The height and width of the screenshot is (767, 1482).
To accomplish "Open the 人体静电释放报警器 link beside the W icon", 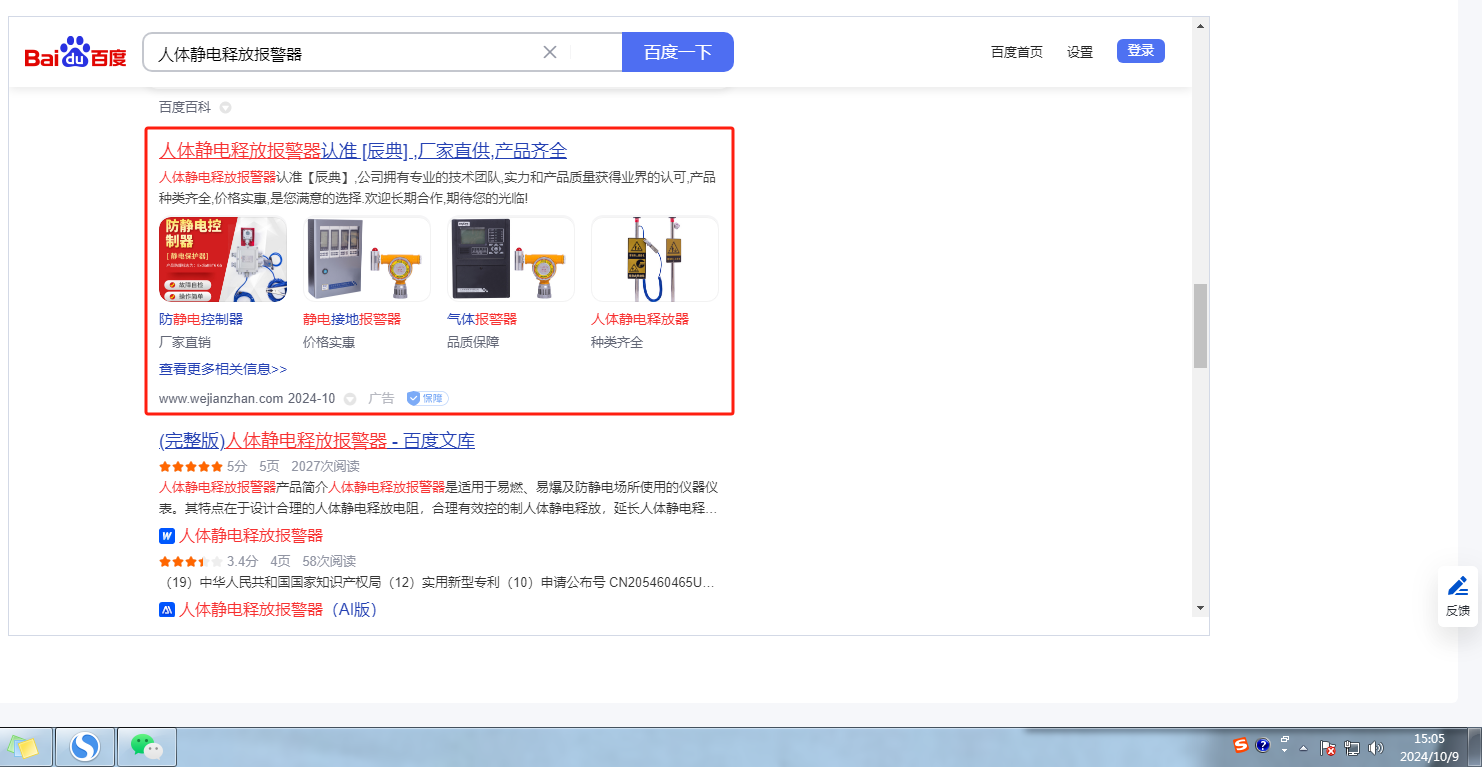I will click(251, 535).
